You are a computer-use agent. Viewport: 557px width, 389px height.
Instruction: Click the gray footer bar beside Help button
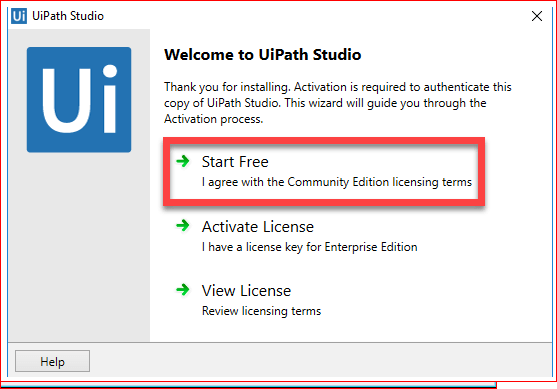[320, 361]
